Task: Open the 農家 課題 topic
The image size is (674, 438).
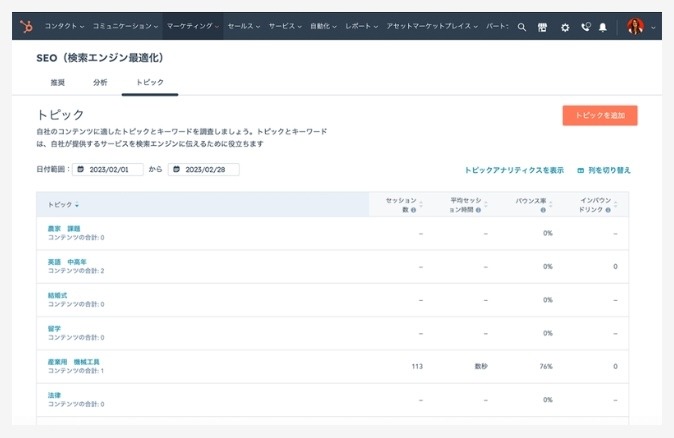Action: coord(64,229)
